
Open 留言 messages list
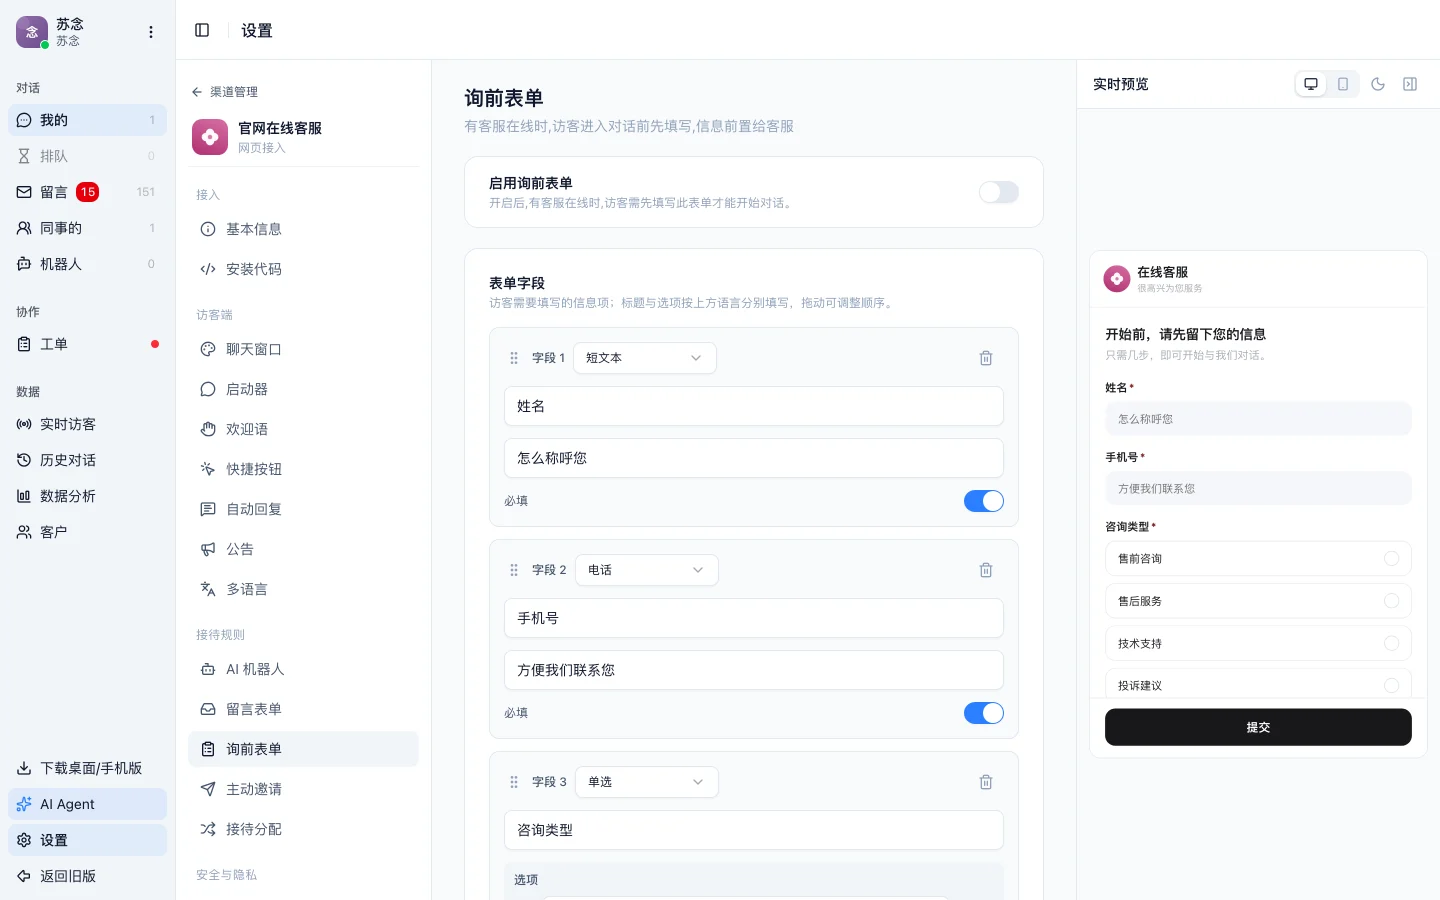pos(87,192)
